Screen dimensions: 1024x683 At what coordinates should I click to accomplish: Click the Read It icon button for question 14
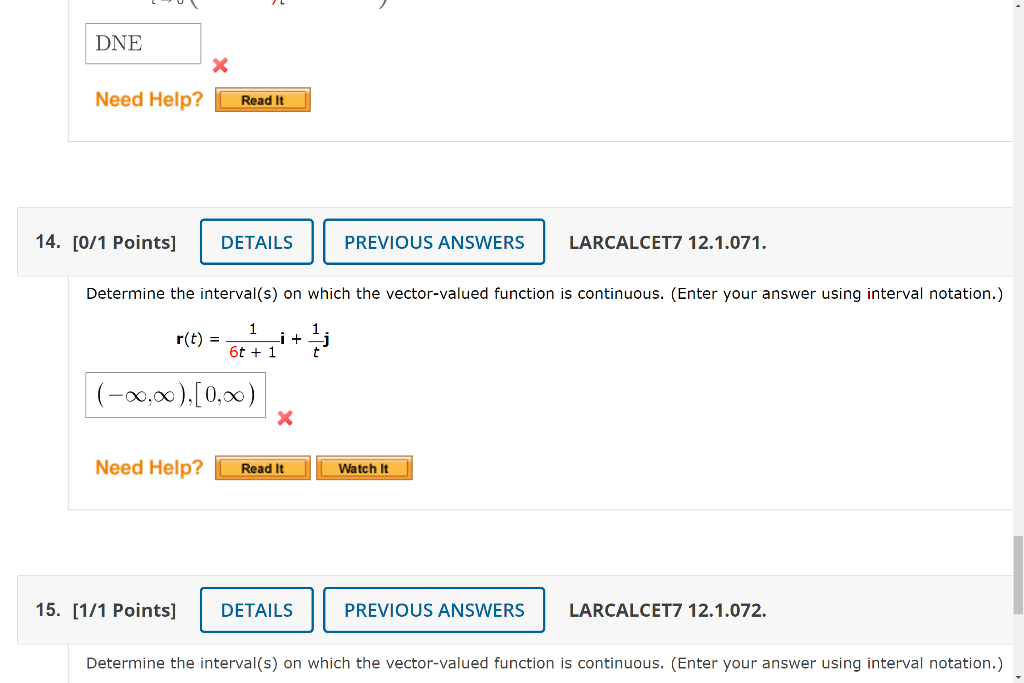pyautogui.click(x=262, y=467)
